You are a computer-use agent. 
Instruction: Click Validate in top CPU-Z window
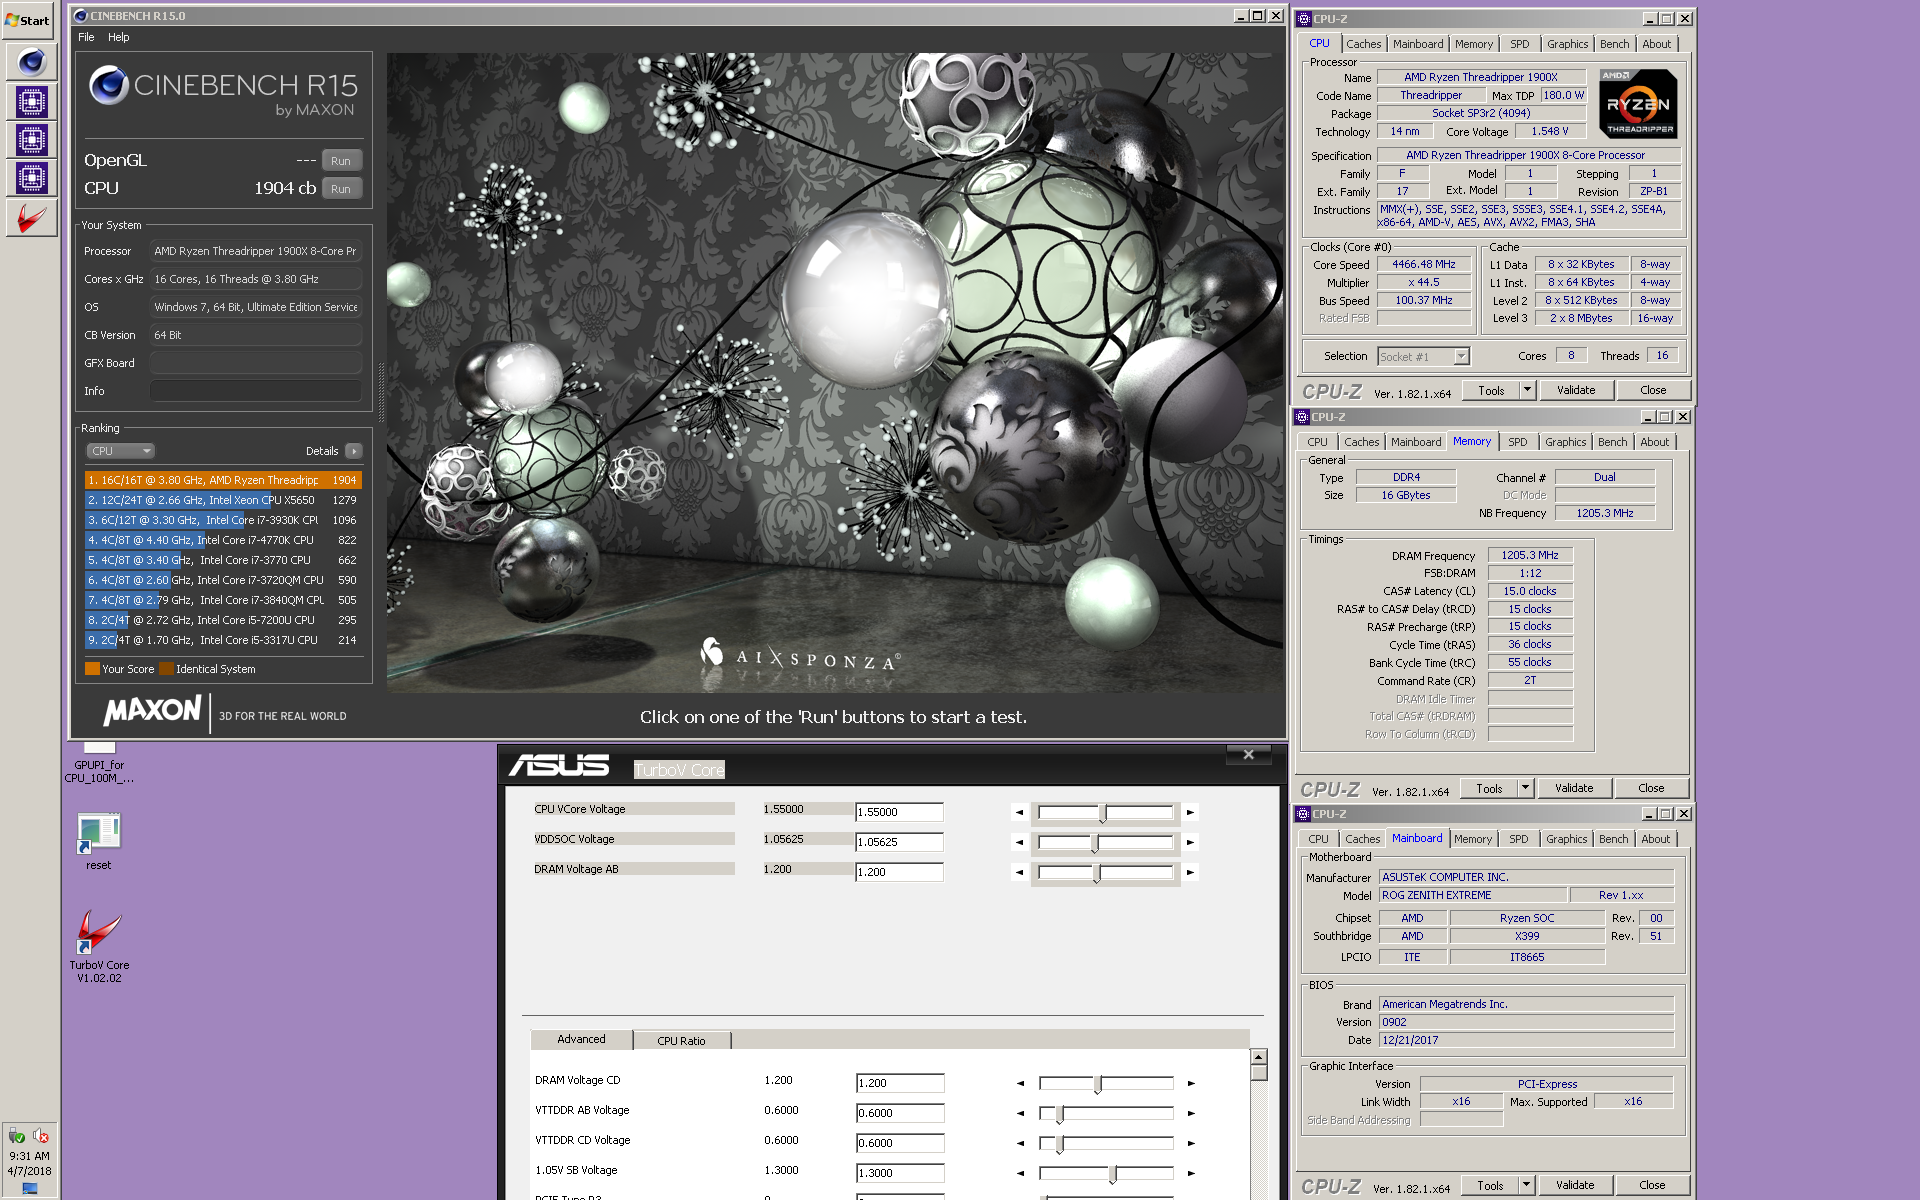[1576, 390]
